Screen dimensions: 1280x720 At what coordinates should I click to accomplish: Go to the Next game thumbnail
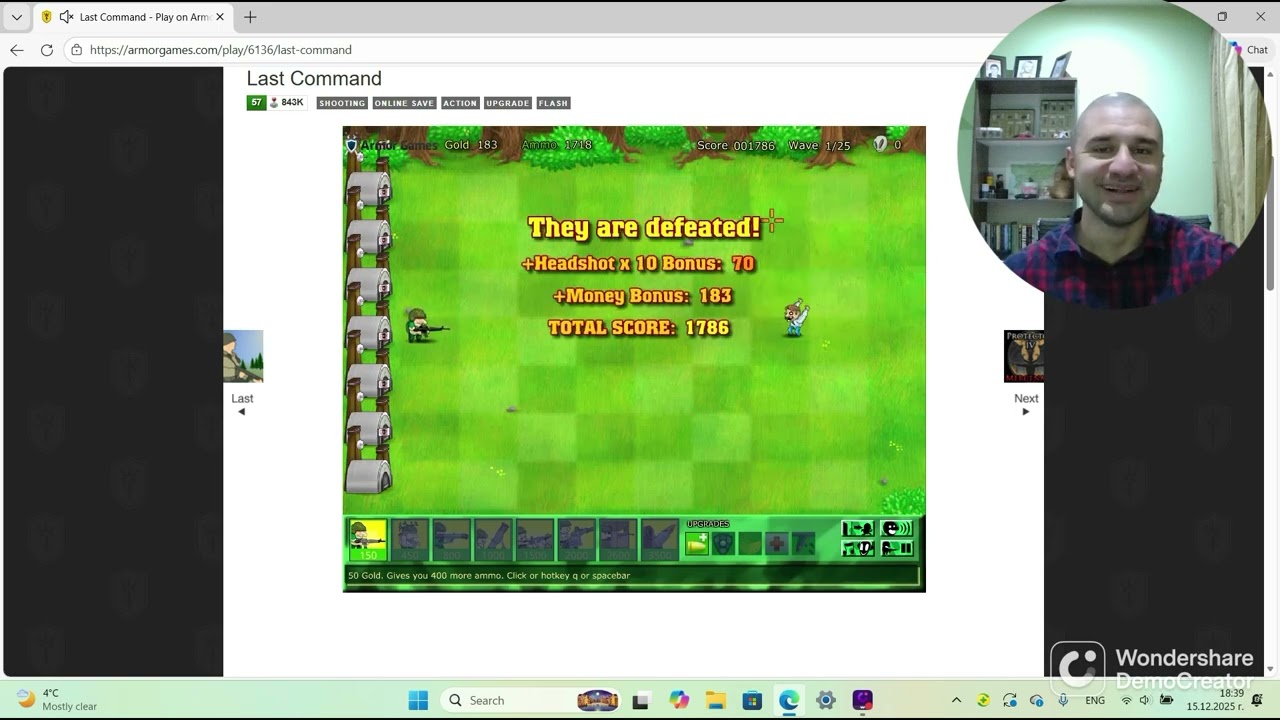(x=1024, y=356)
